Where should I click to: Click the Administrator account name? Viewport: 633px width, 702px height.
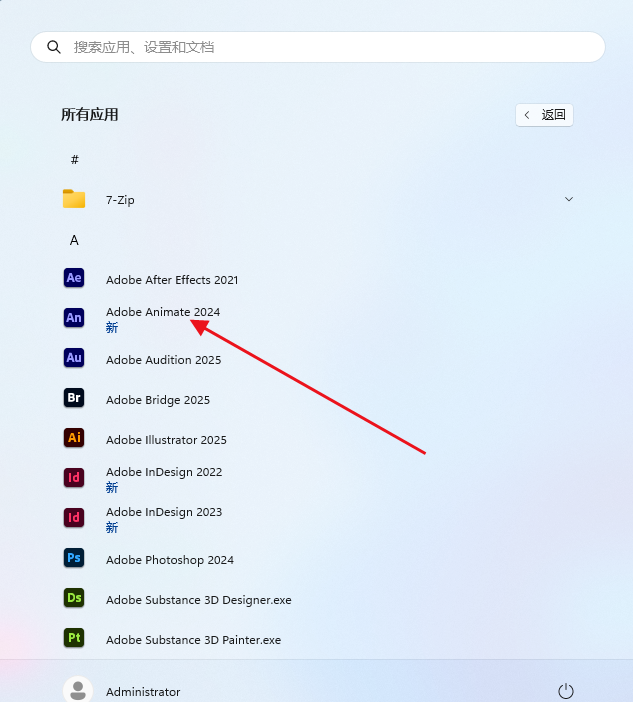(143, 692)
